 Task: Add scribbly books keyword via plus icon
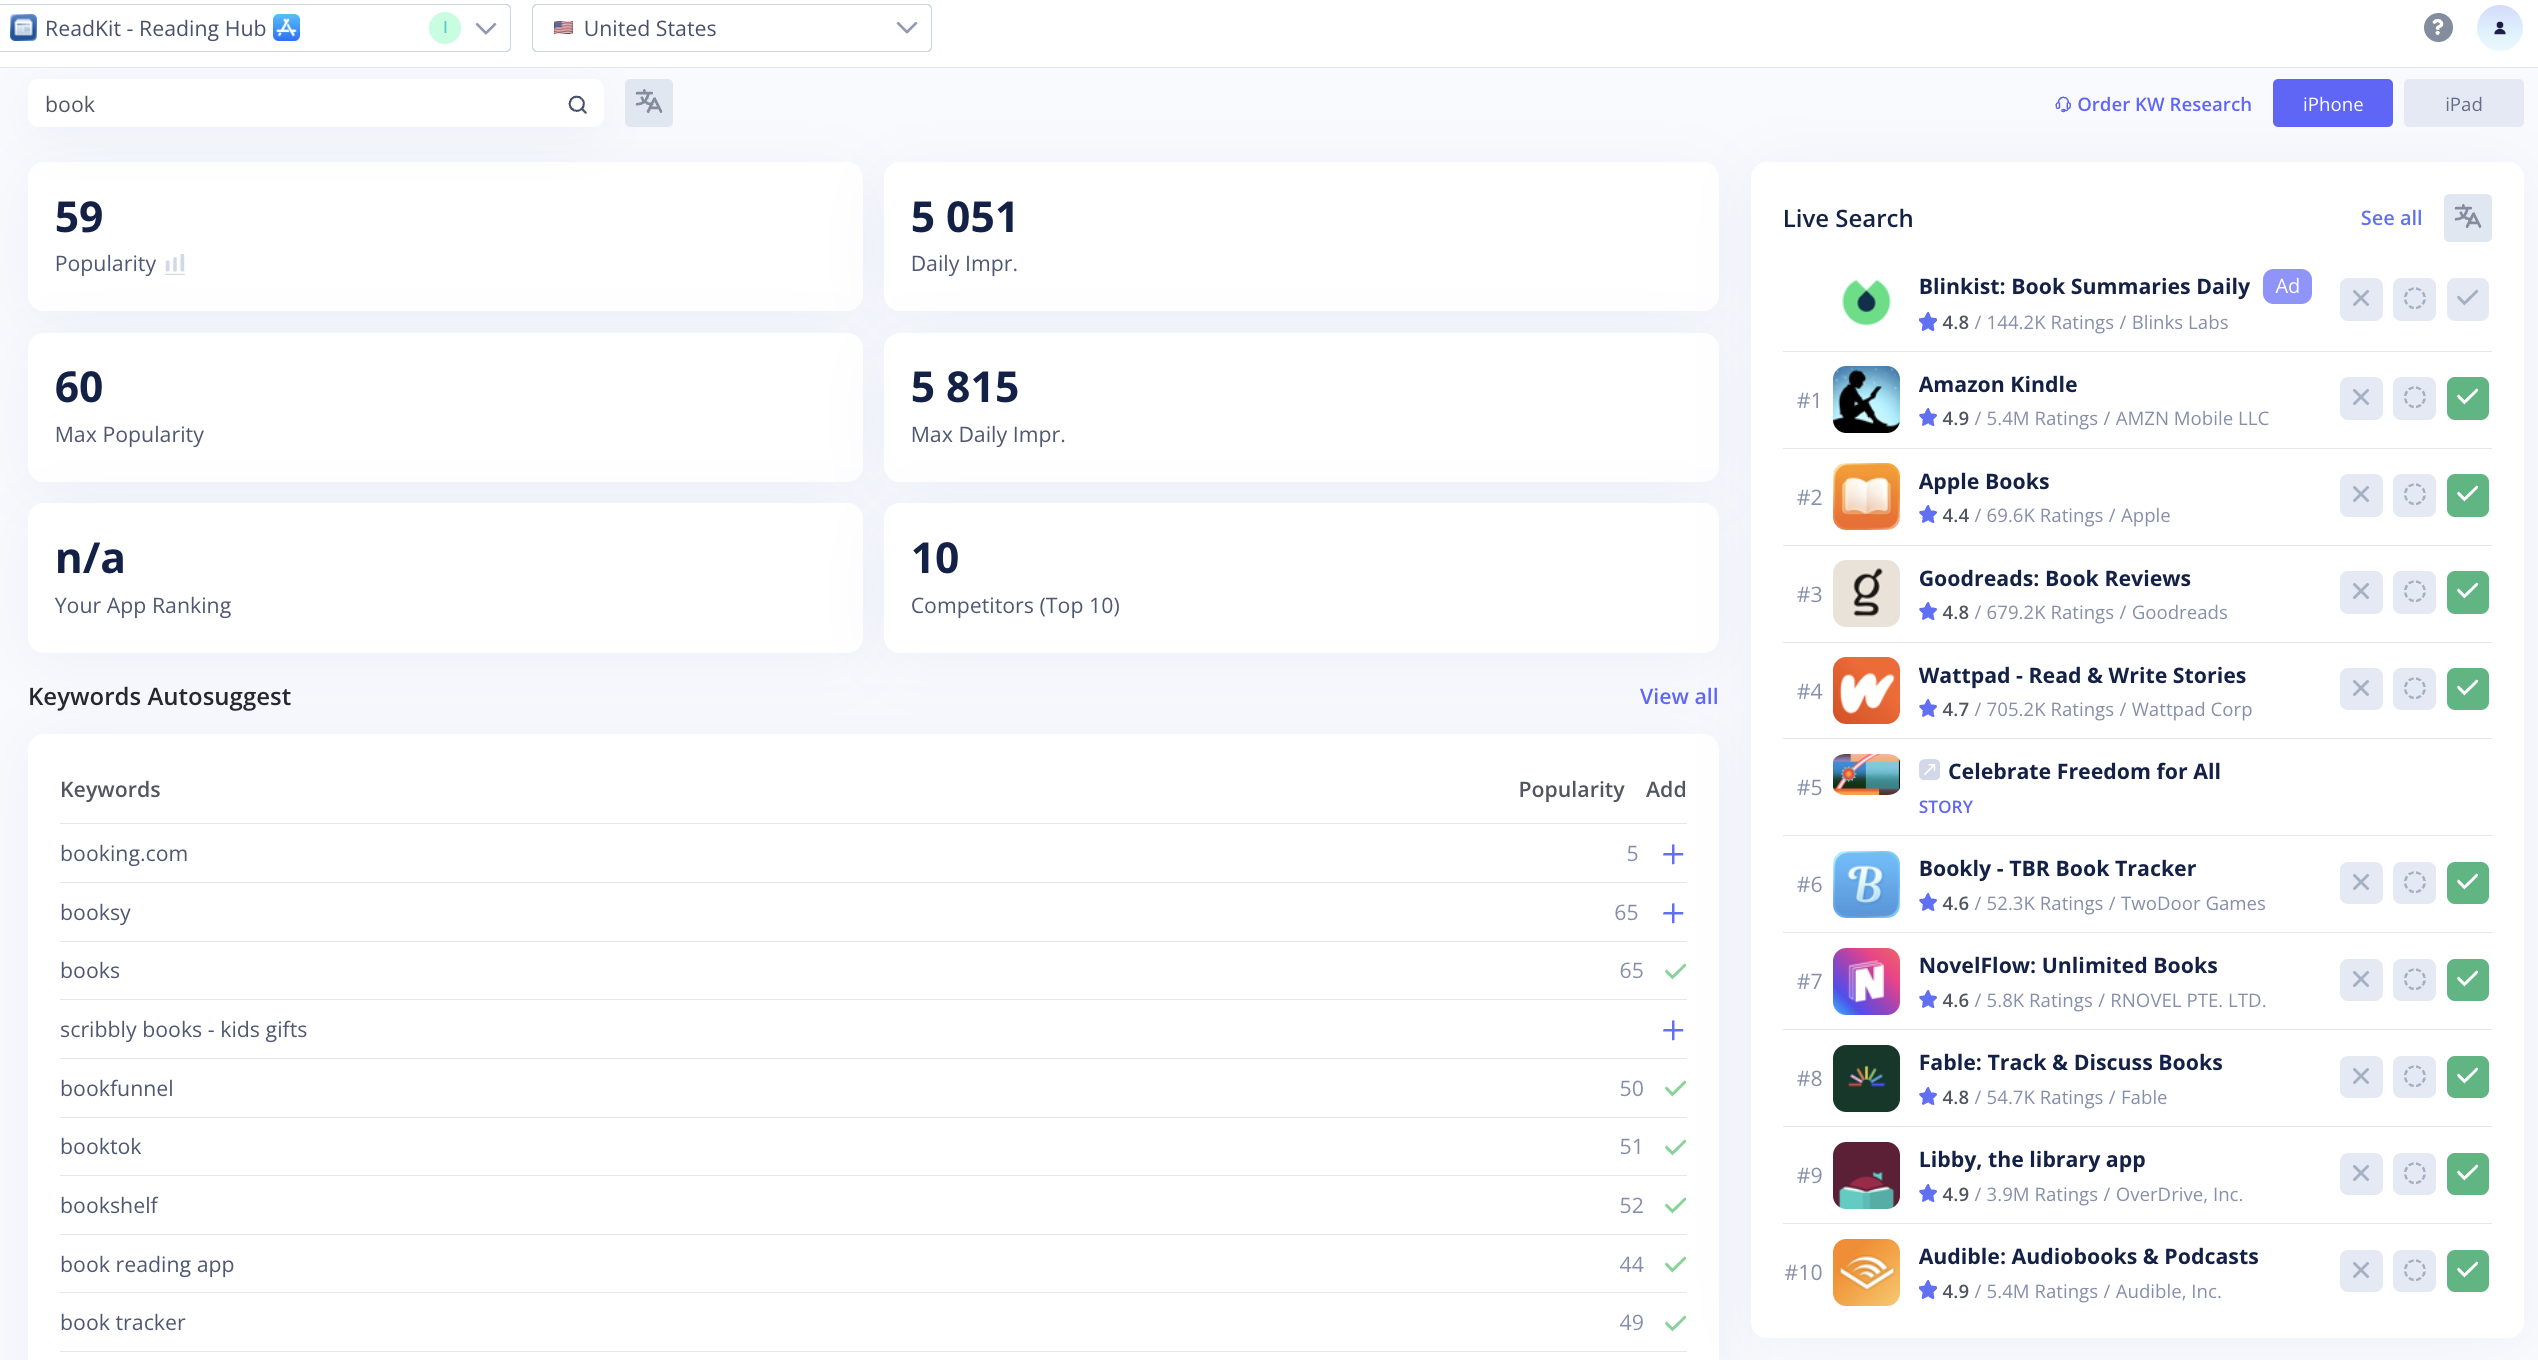pyautogui.click(x=1672, y=1030)
